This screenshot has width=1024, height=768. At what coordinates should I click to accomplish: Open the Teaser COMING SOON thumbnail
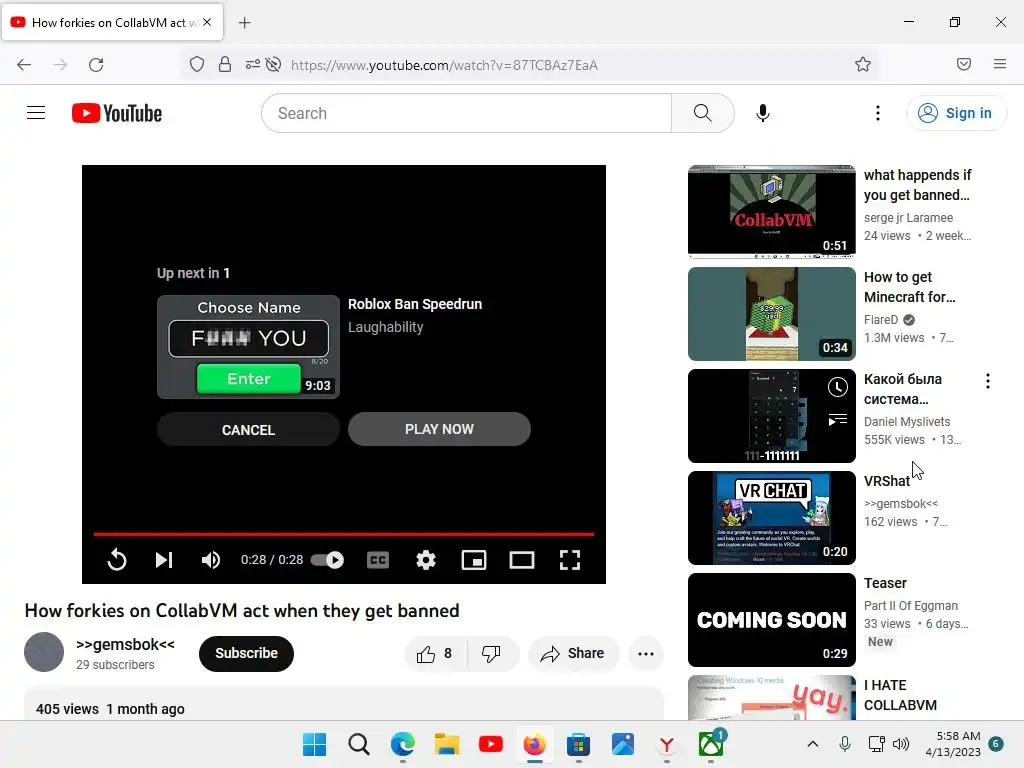(771, 620)
